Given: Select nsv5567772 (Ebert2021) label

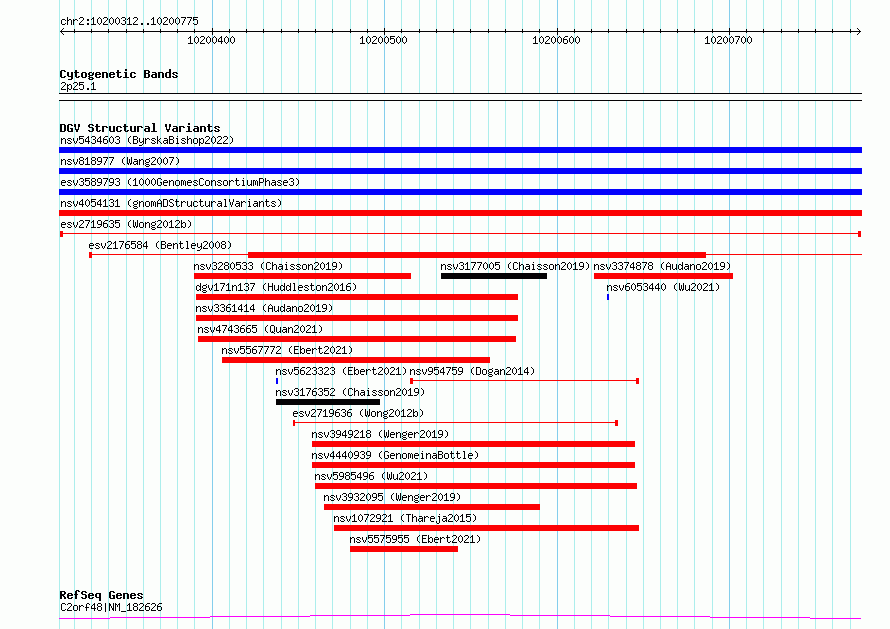Looking at the screenshot, I should [287, 350].
